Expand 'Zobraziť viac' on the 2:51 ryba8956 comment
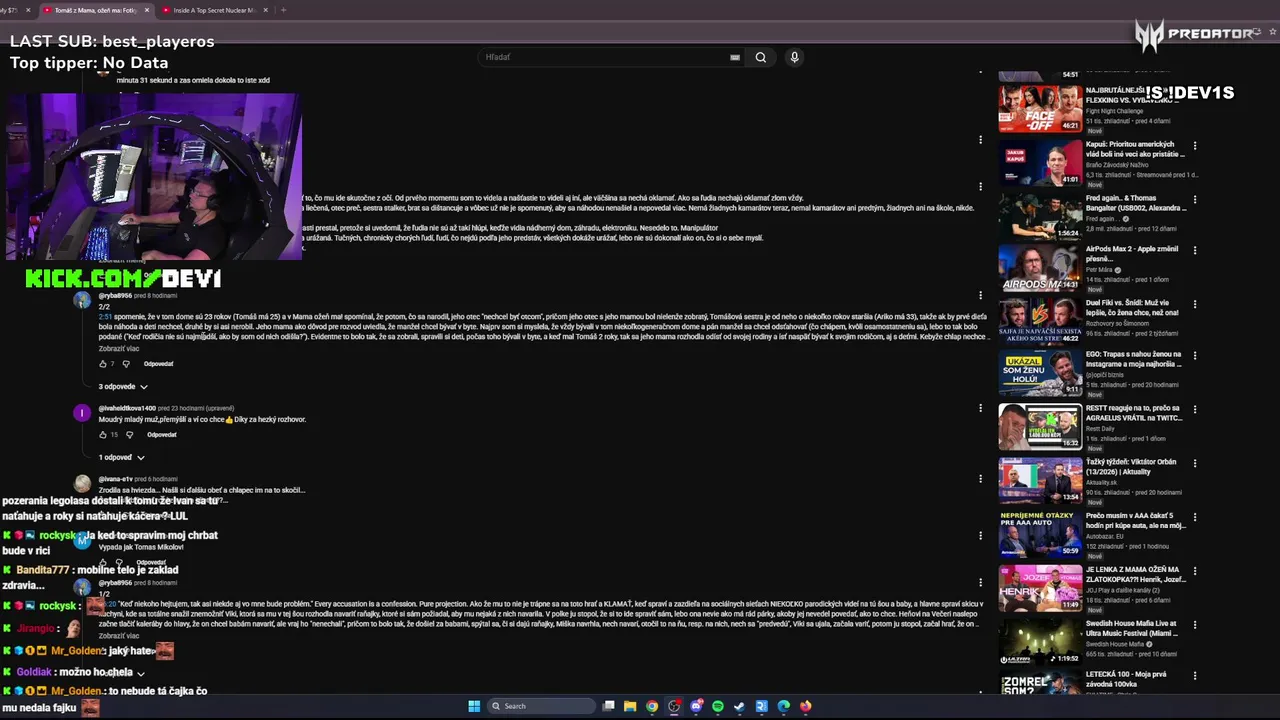This screenshot has width=1280, height=720. (x=118, y=349)
